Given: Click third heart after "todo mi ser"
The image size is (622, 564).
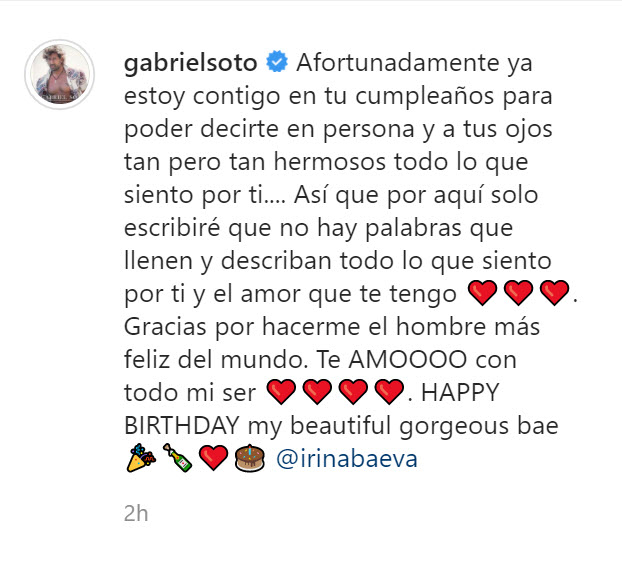Looking at the screenshot, I should tap(353, 392).
